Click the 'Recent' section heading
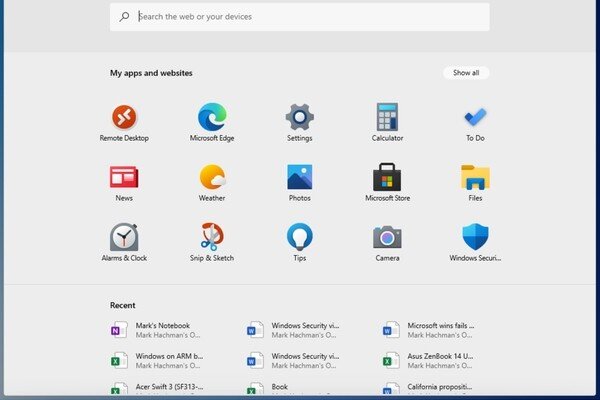 point(122,305)
